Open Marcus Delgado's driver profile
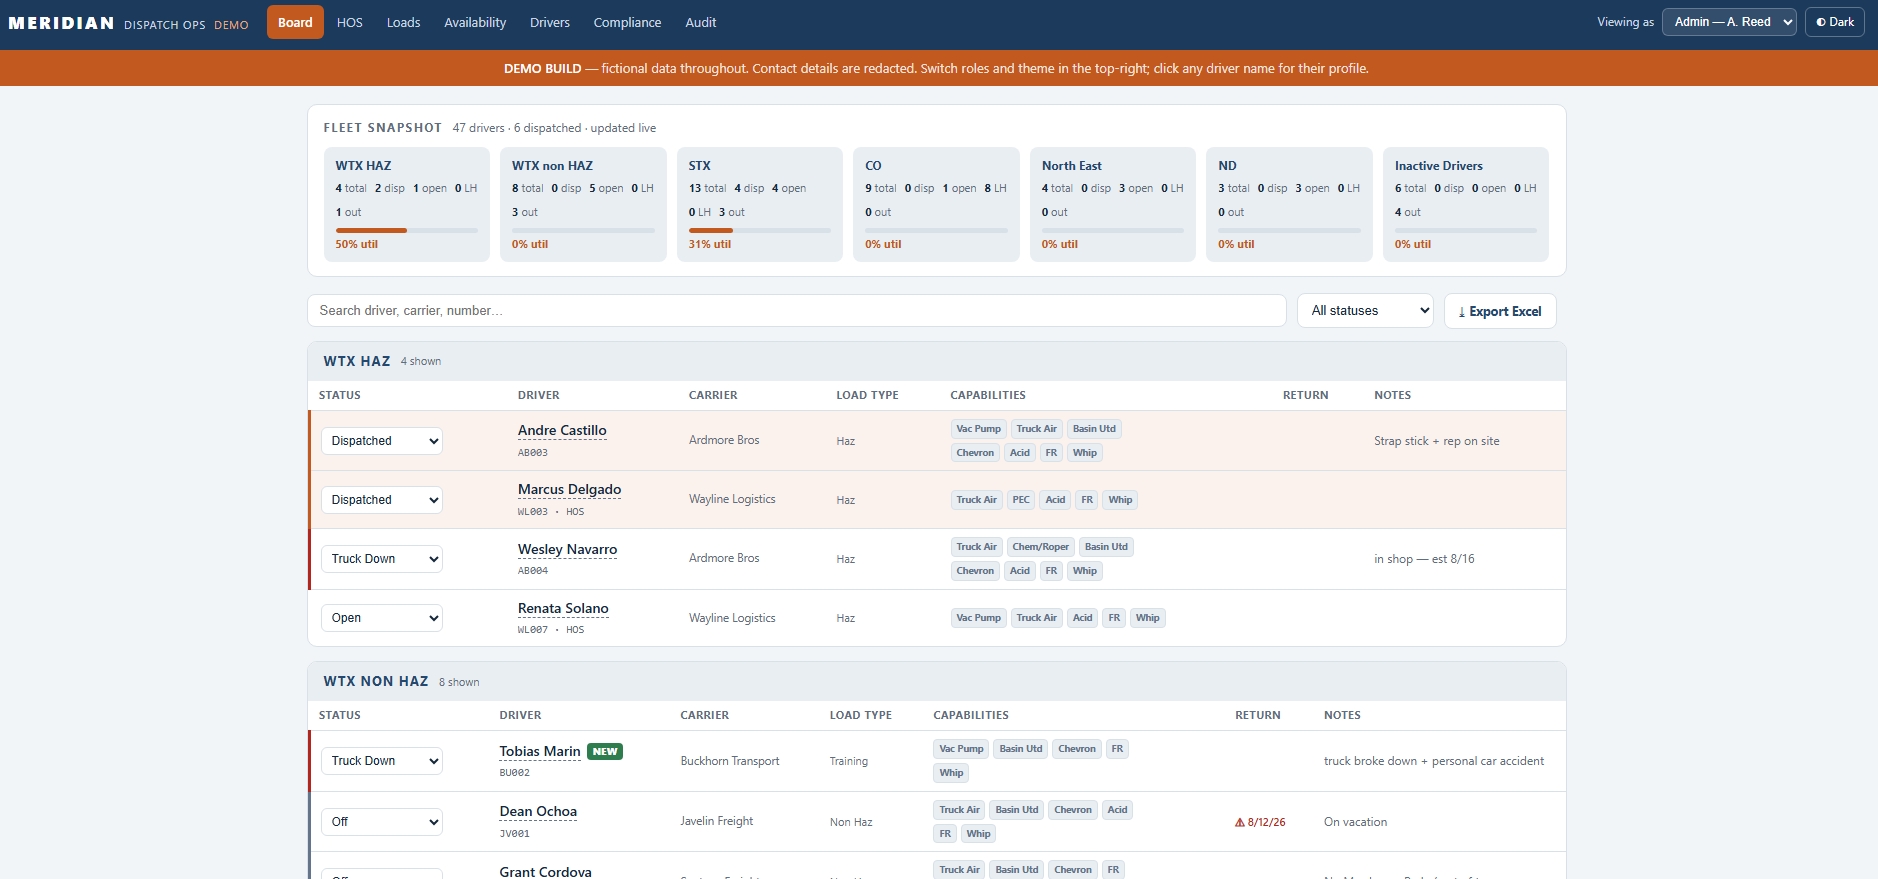This screenshot has width=1878, height=879. [x=569, y=489]
